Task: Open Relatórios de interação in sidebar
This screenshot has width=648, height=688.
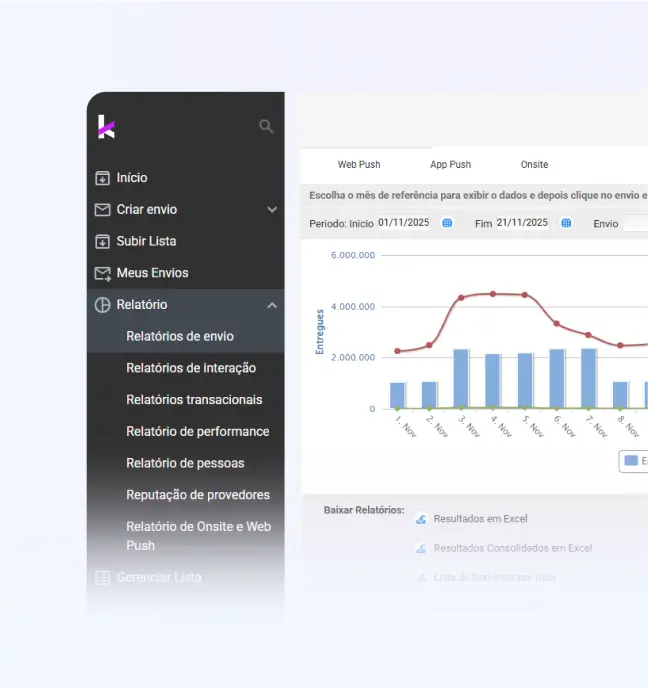Action: (191, 368)
